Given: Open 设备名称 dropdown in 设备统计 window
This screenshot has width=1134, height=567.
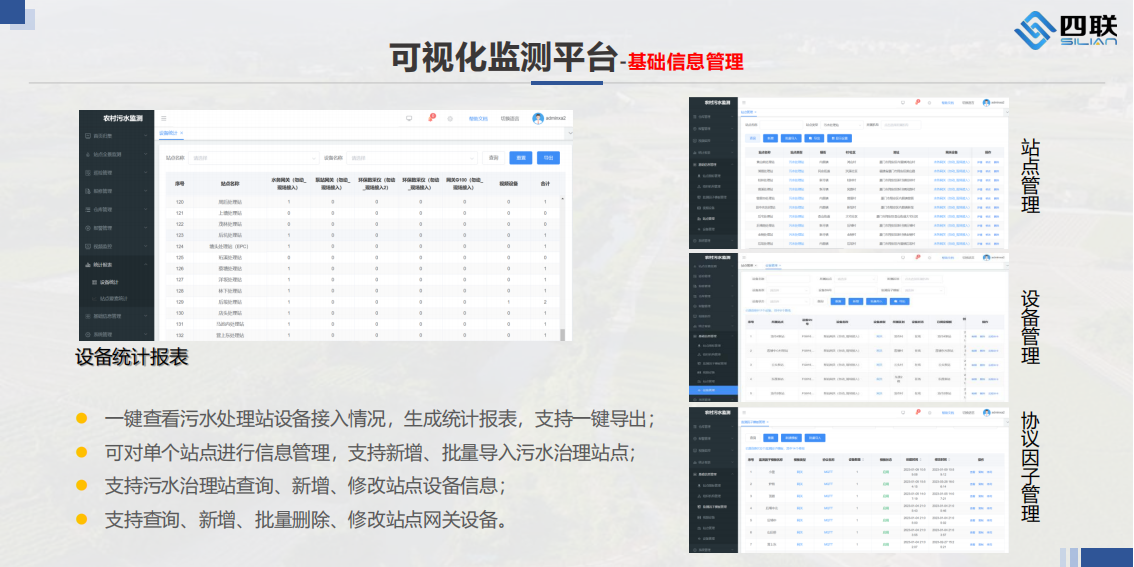Looking at the screenshot, I should click(412, 158).
